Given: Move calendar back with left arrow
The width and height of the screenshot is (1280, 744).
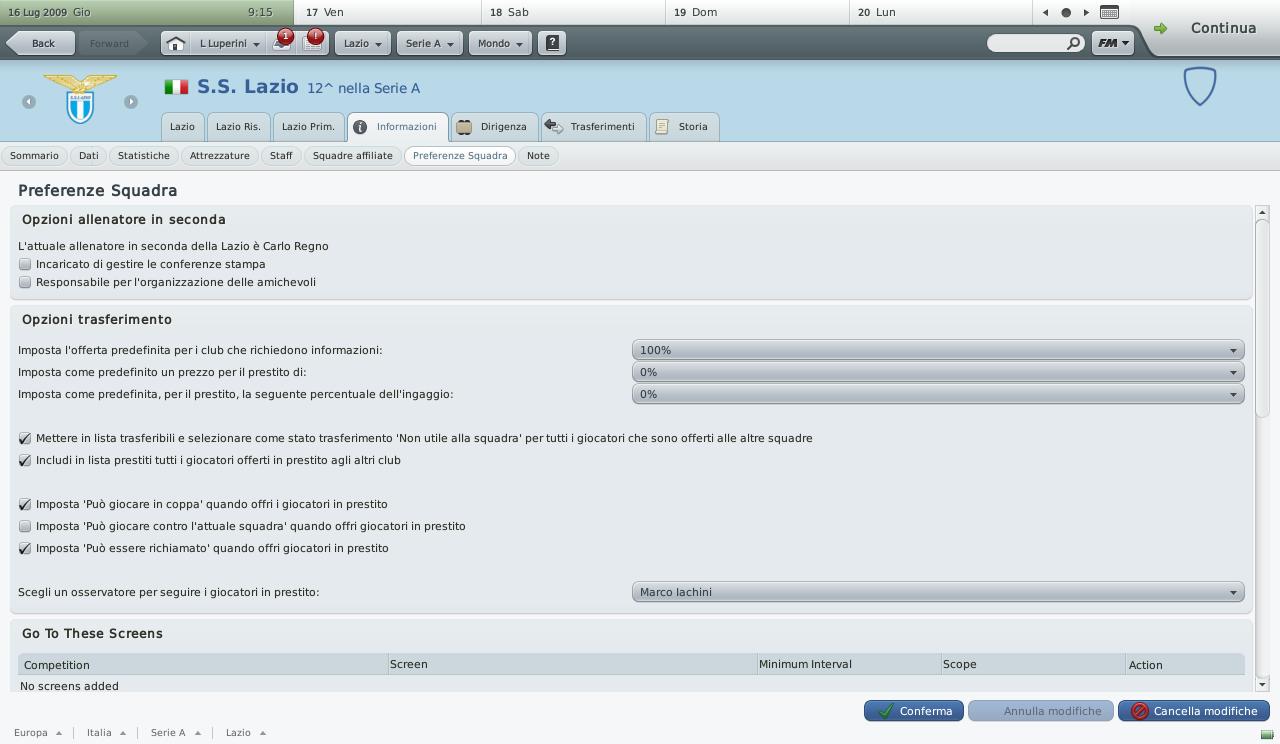Looking at the screenshot, I should (x=1045, y=12).
